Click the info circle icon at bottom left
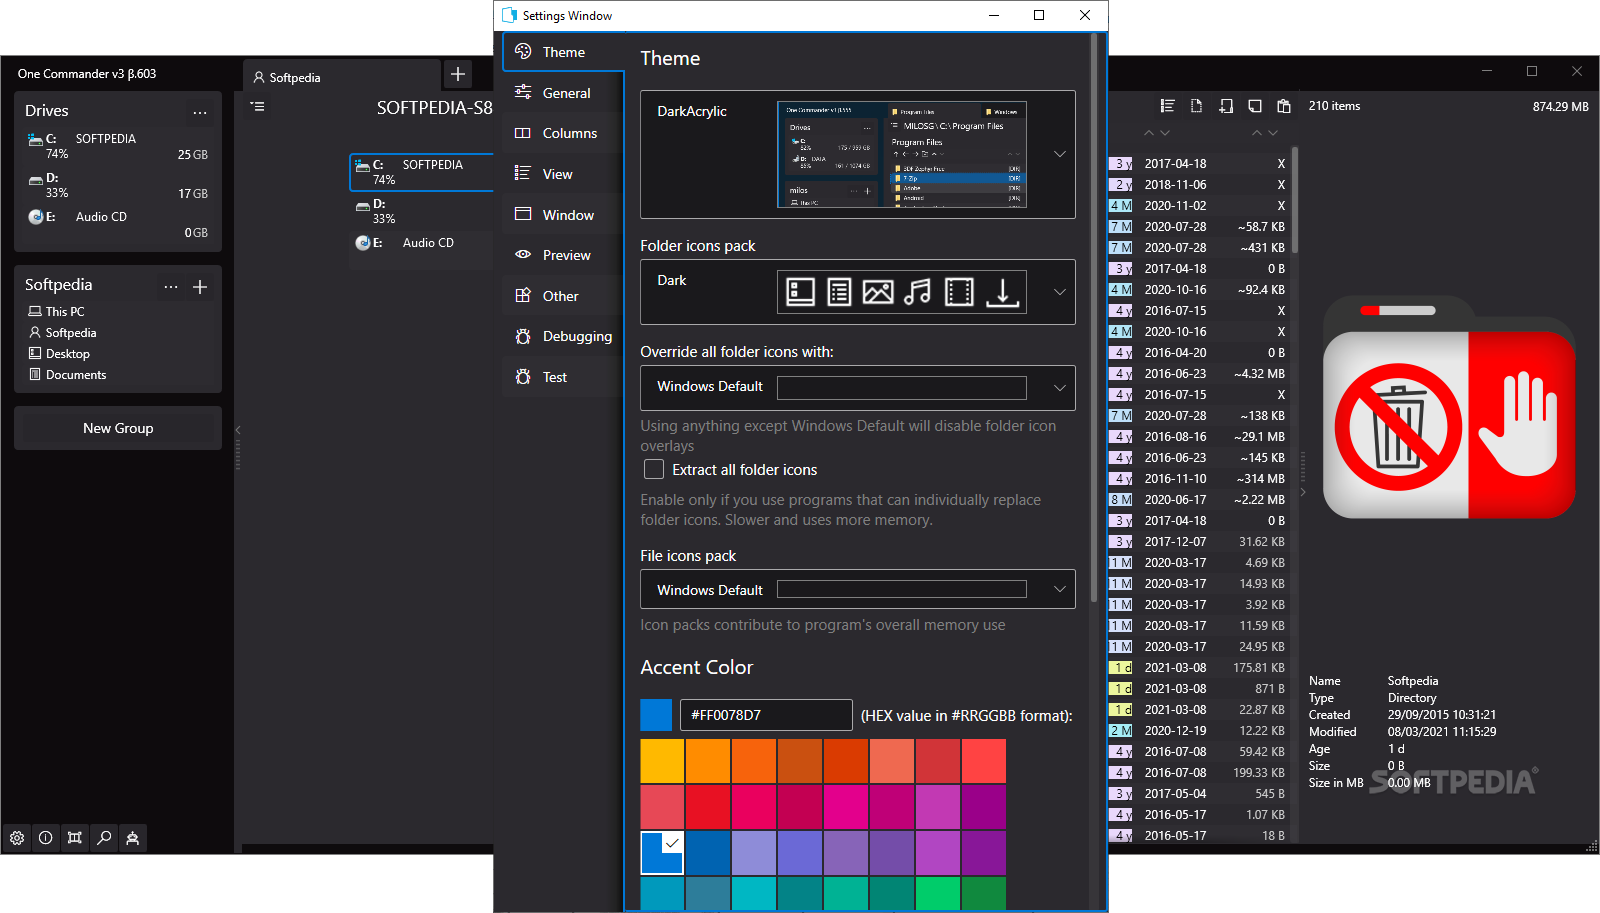This screenshot has width=1600, height=913. tap(46, 838)
